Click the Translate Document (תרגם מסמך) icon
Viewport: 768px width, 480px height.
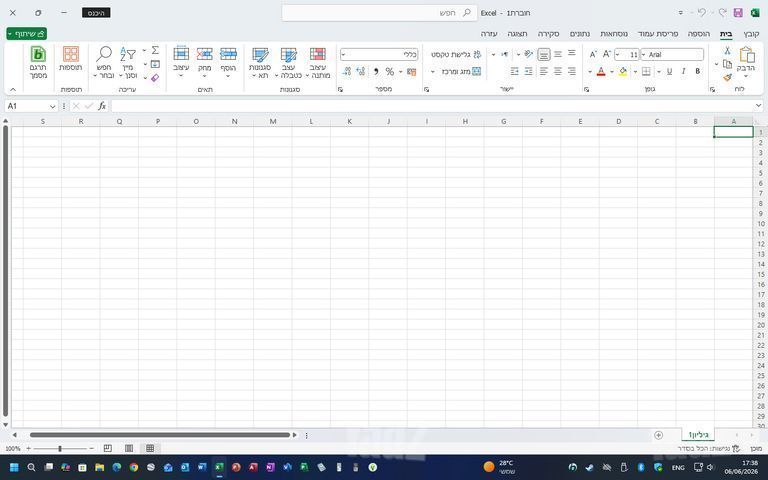click(x=38, y=63)
